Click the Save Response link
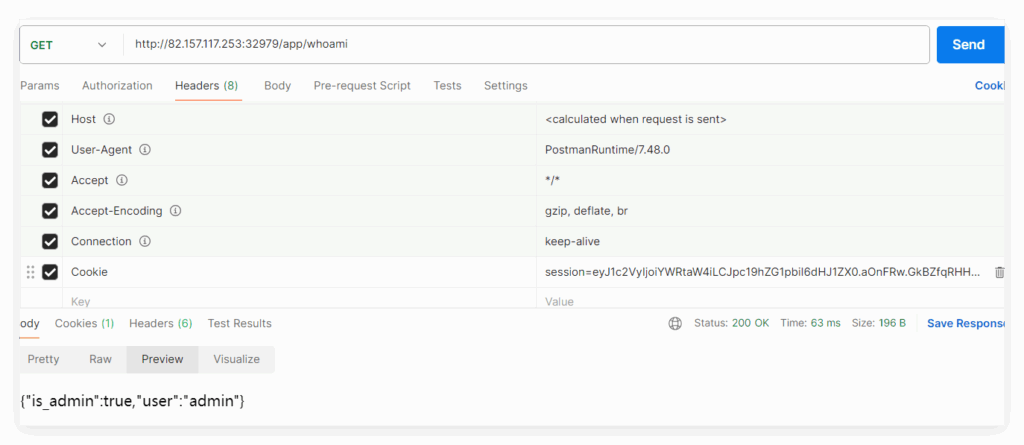 point(965,324)
